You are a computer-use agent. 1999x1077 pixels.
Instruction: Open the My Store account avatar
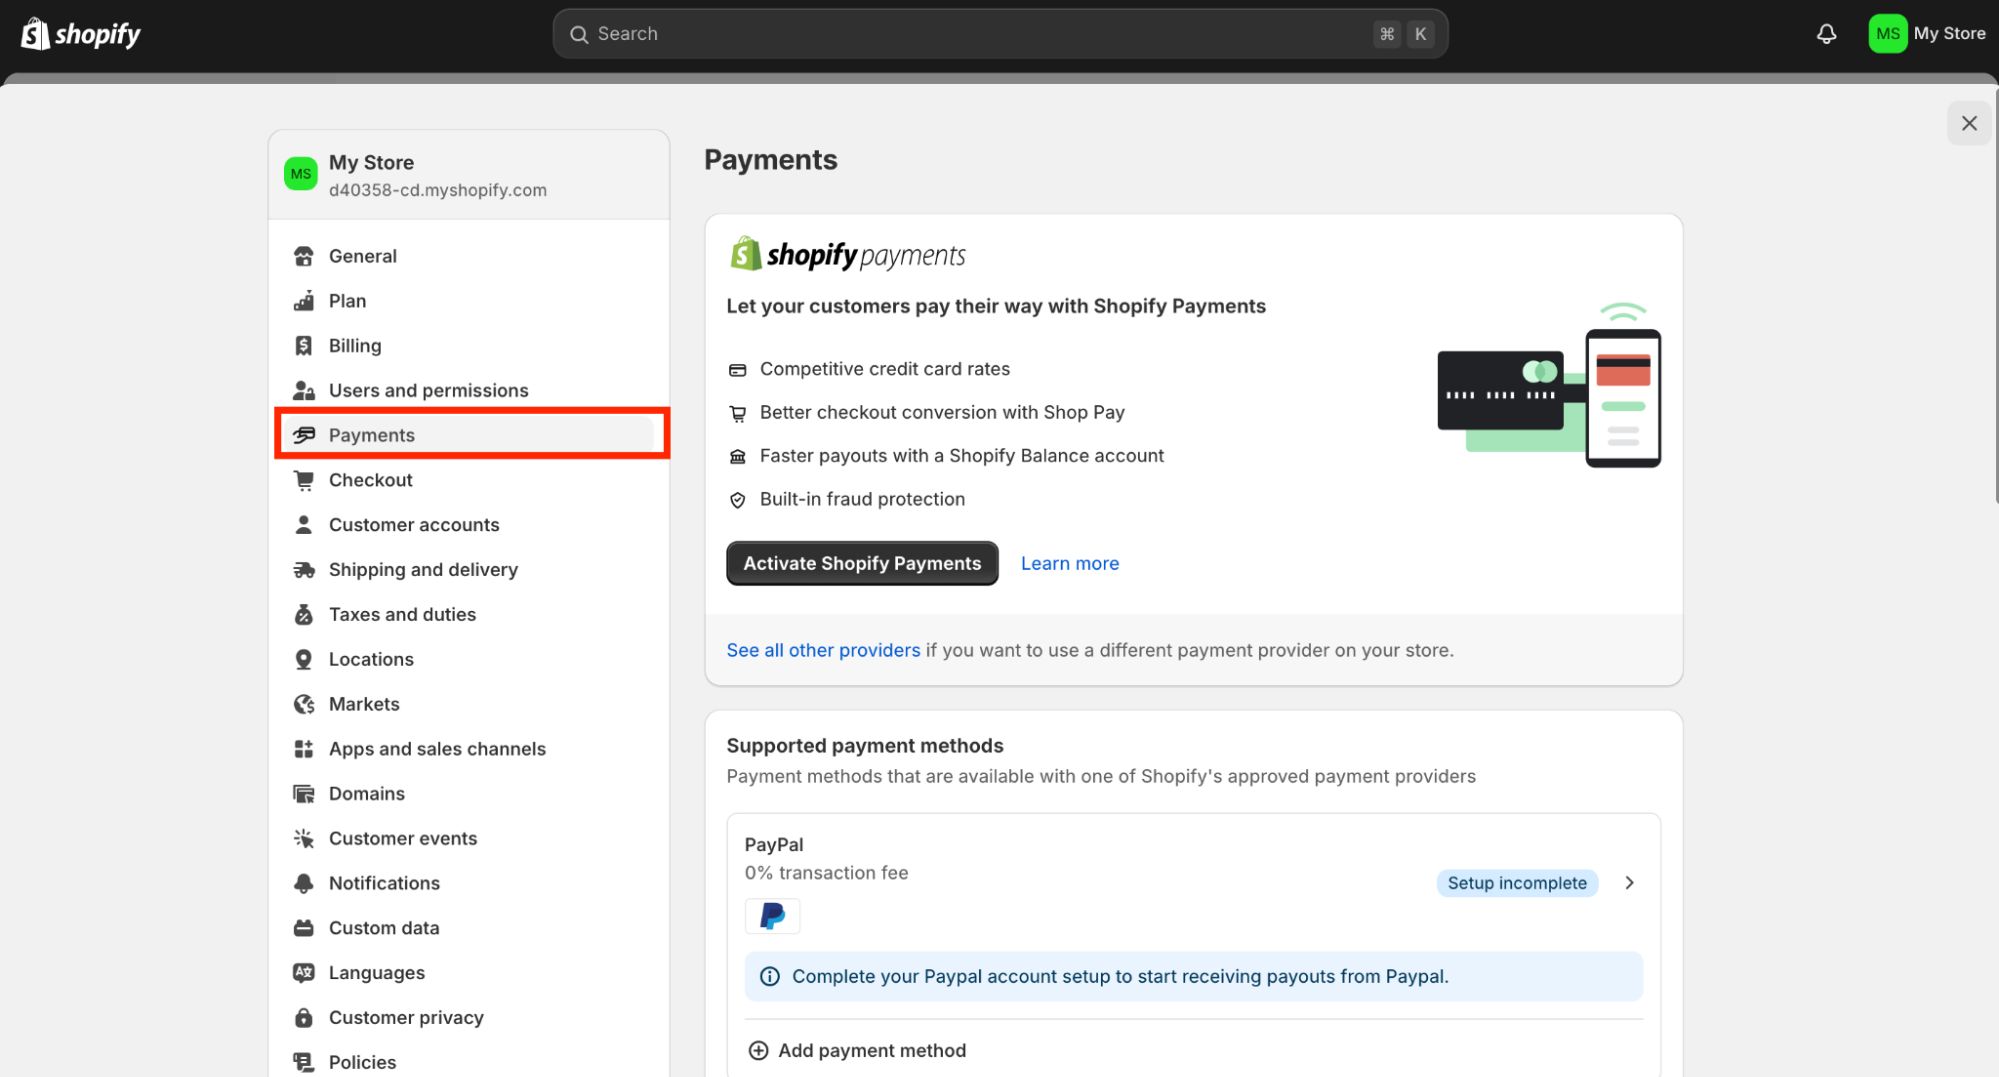click(x=1887, y=33)
